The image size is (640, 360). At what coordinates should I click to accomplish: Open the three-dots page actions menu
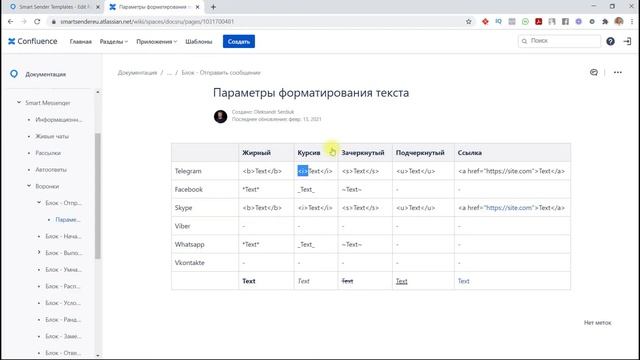point(618,72)
